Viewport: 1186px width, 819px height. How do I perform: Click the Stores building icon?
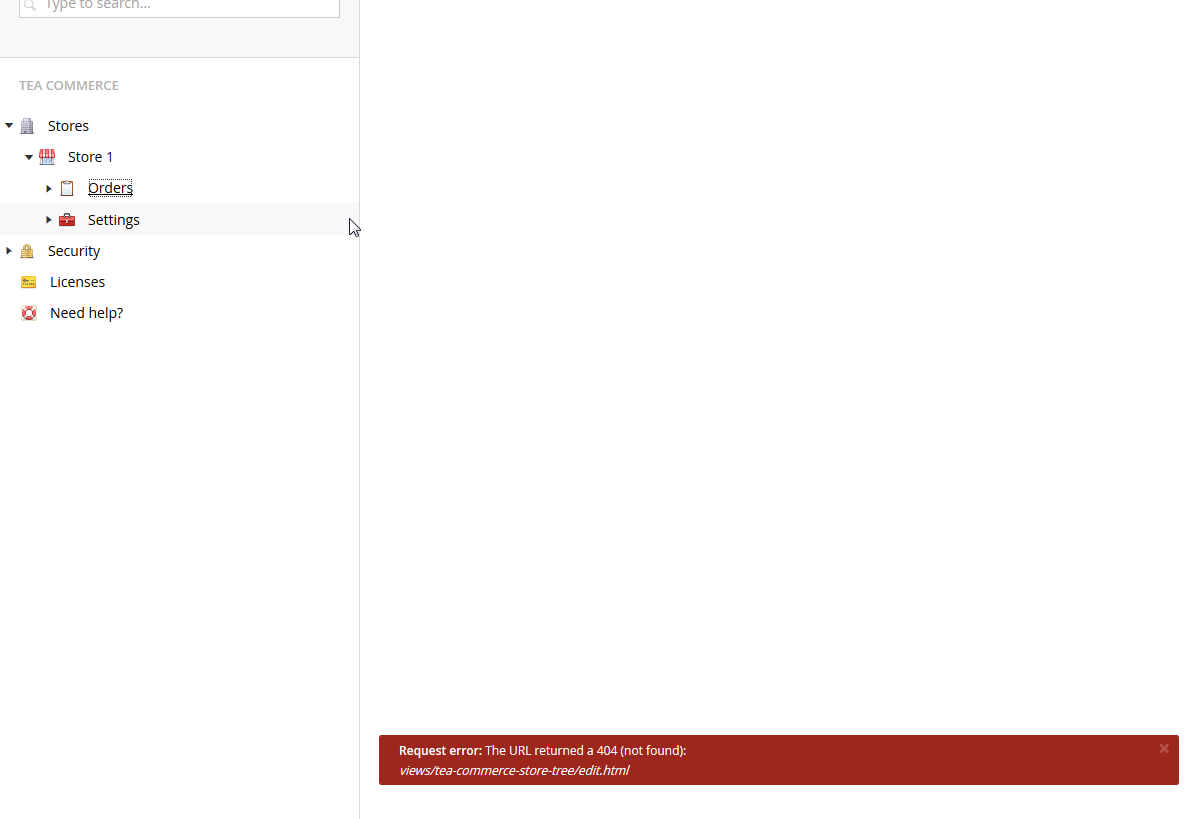[x=27, y=126]
